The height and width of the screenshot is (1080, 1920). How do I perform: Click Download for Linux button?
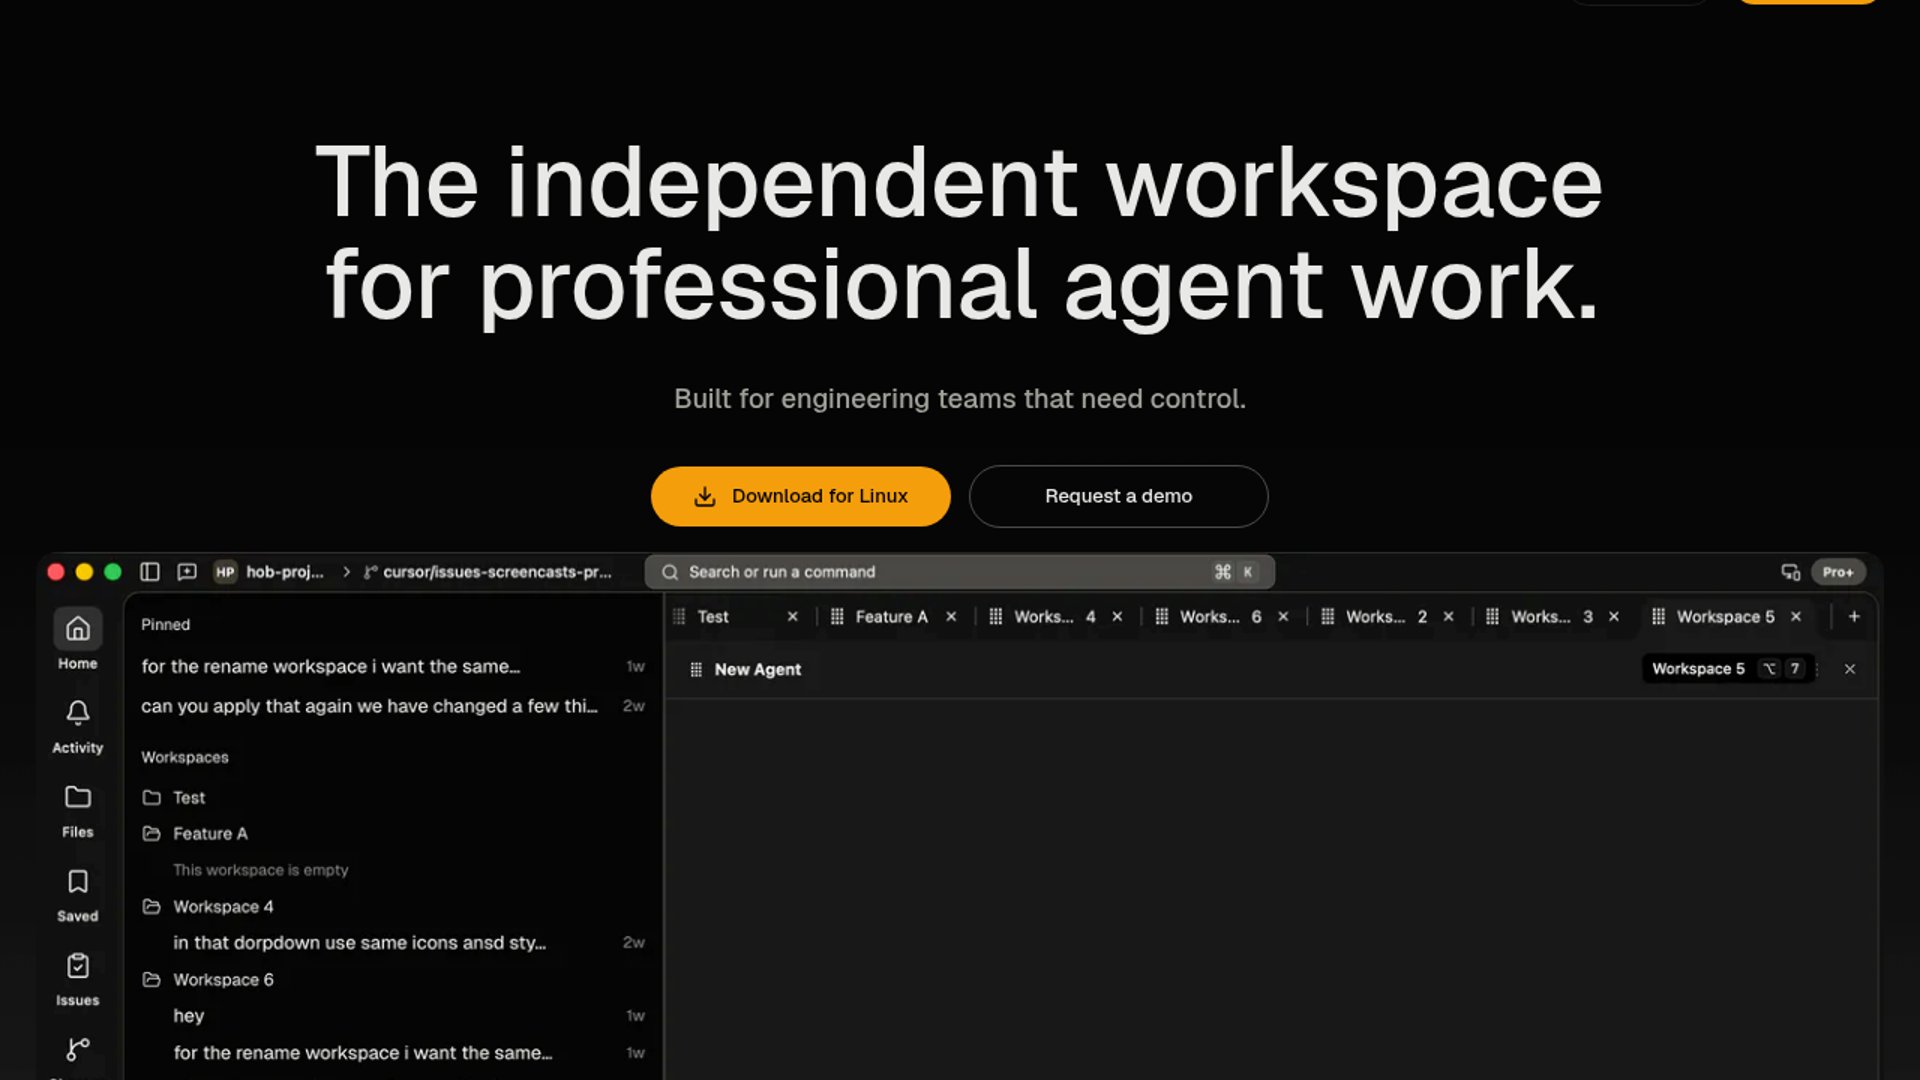(800, 496)
